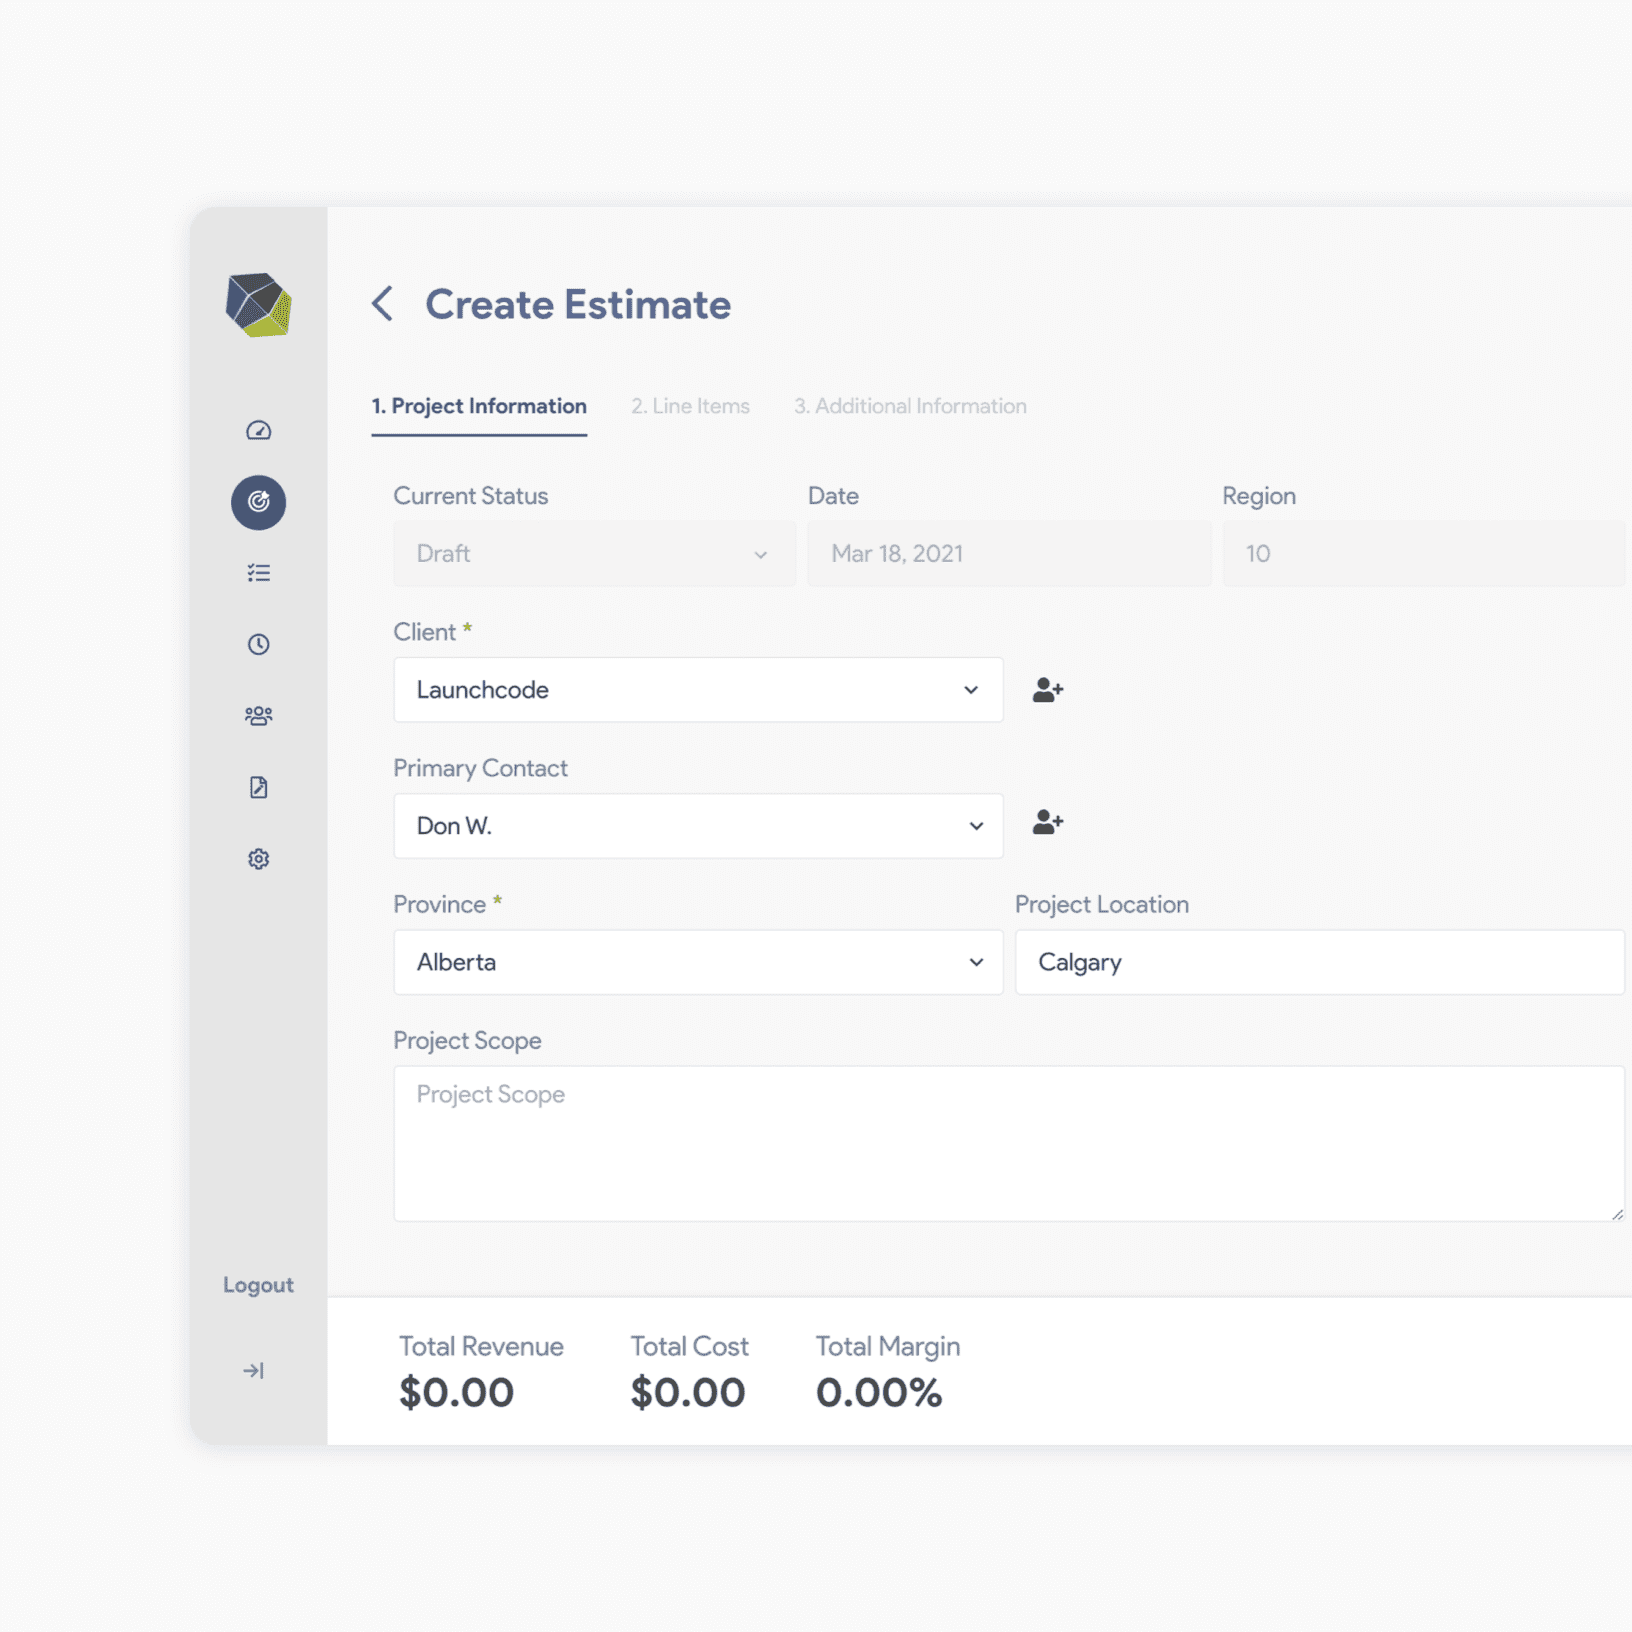Switch to the Additional Information tab
This screenshot has height=1632, width=1632.
coord(910,407)
